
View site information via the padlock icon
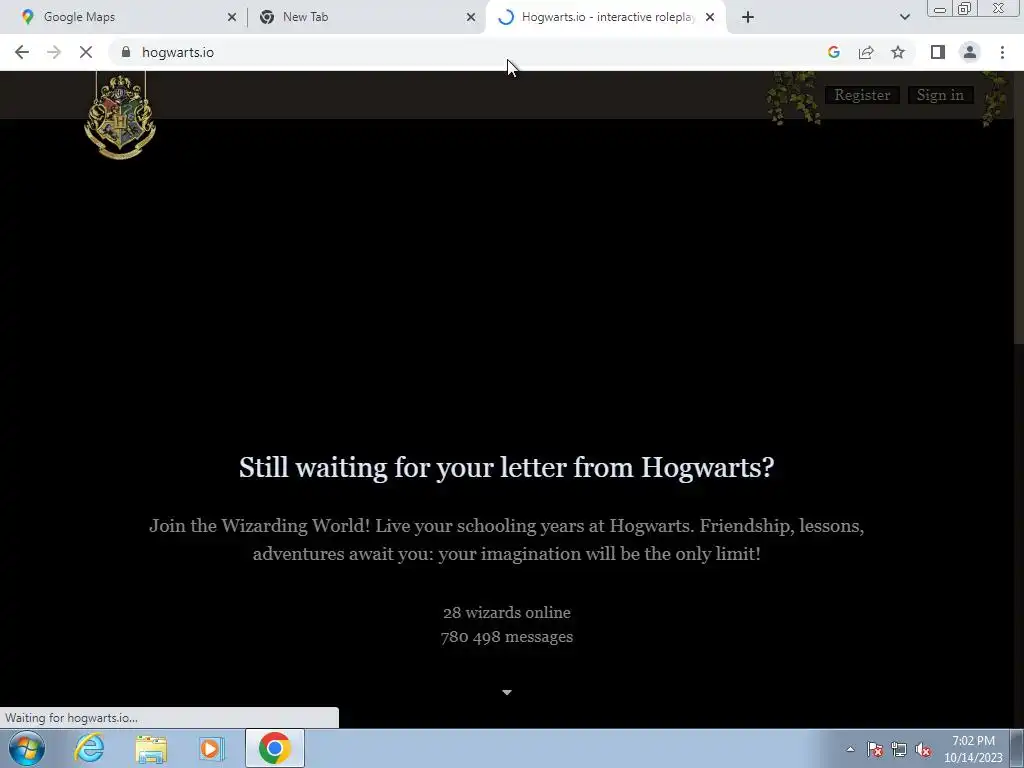tap(126, 52)
